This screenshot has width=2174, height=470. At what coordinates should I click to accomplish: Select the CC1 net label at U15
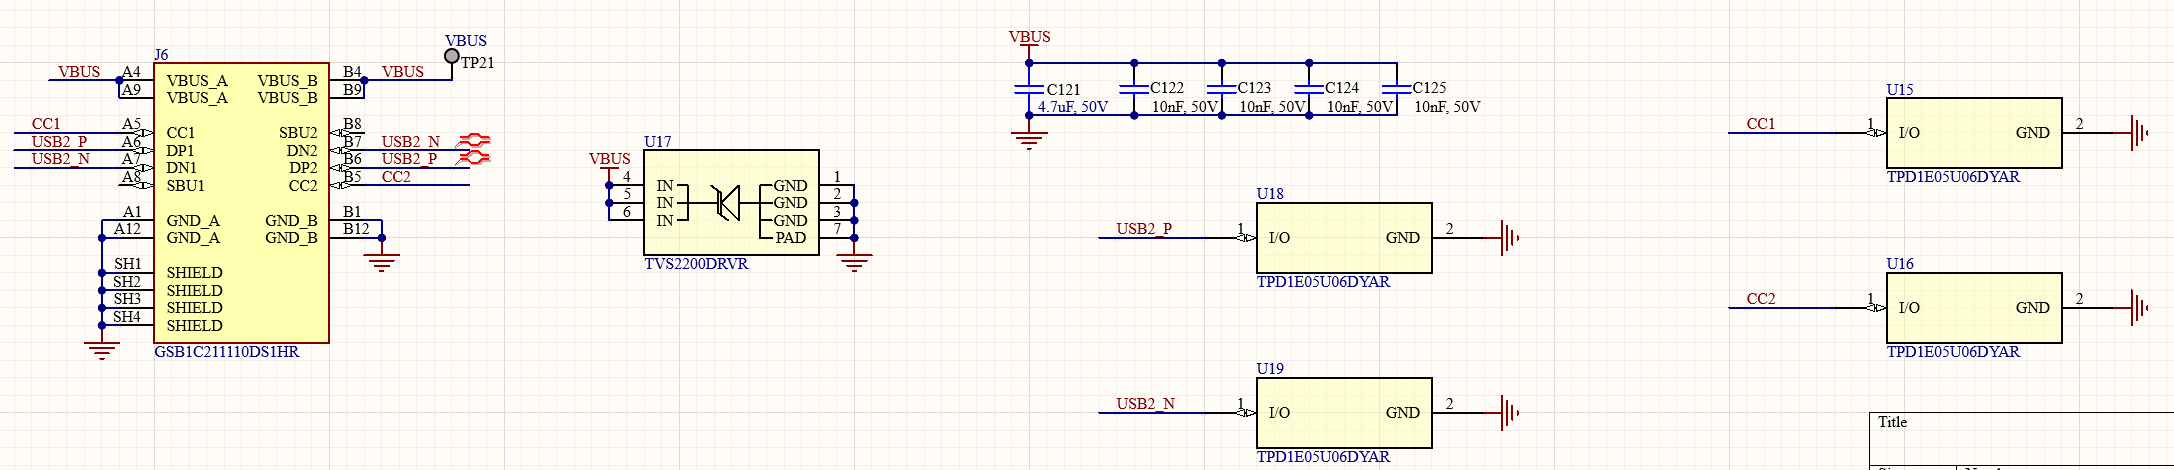coord(1761,124)
